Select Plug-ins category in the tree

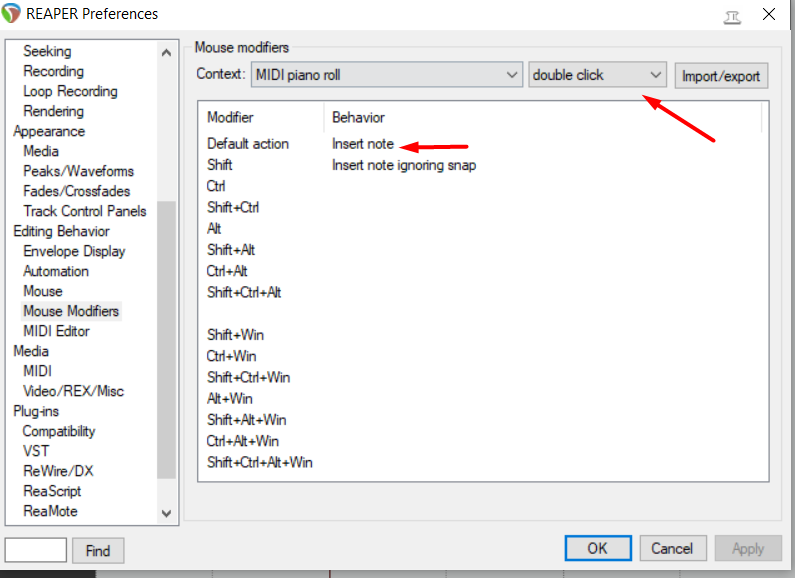click(36, 411)
